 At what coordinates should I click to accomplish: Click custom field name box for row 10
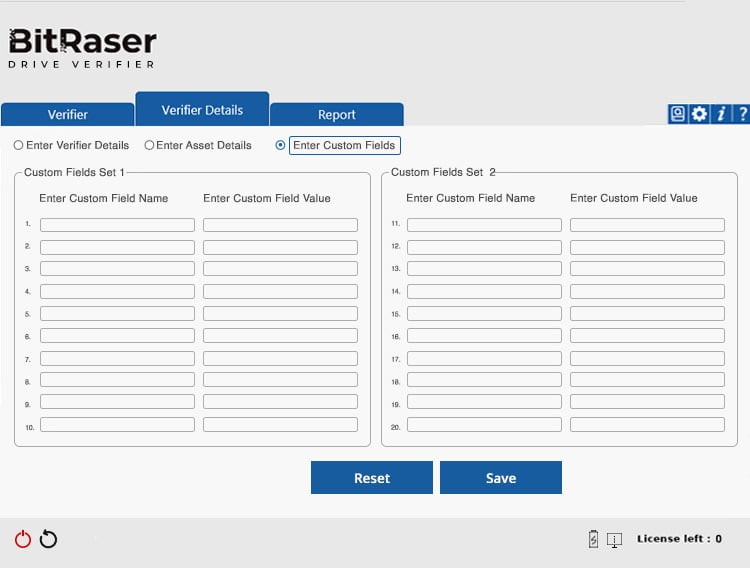click(x=117, y=424)
